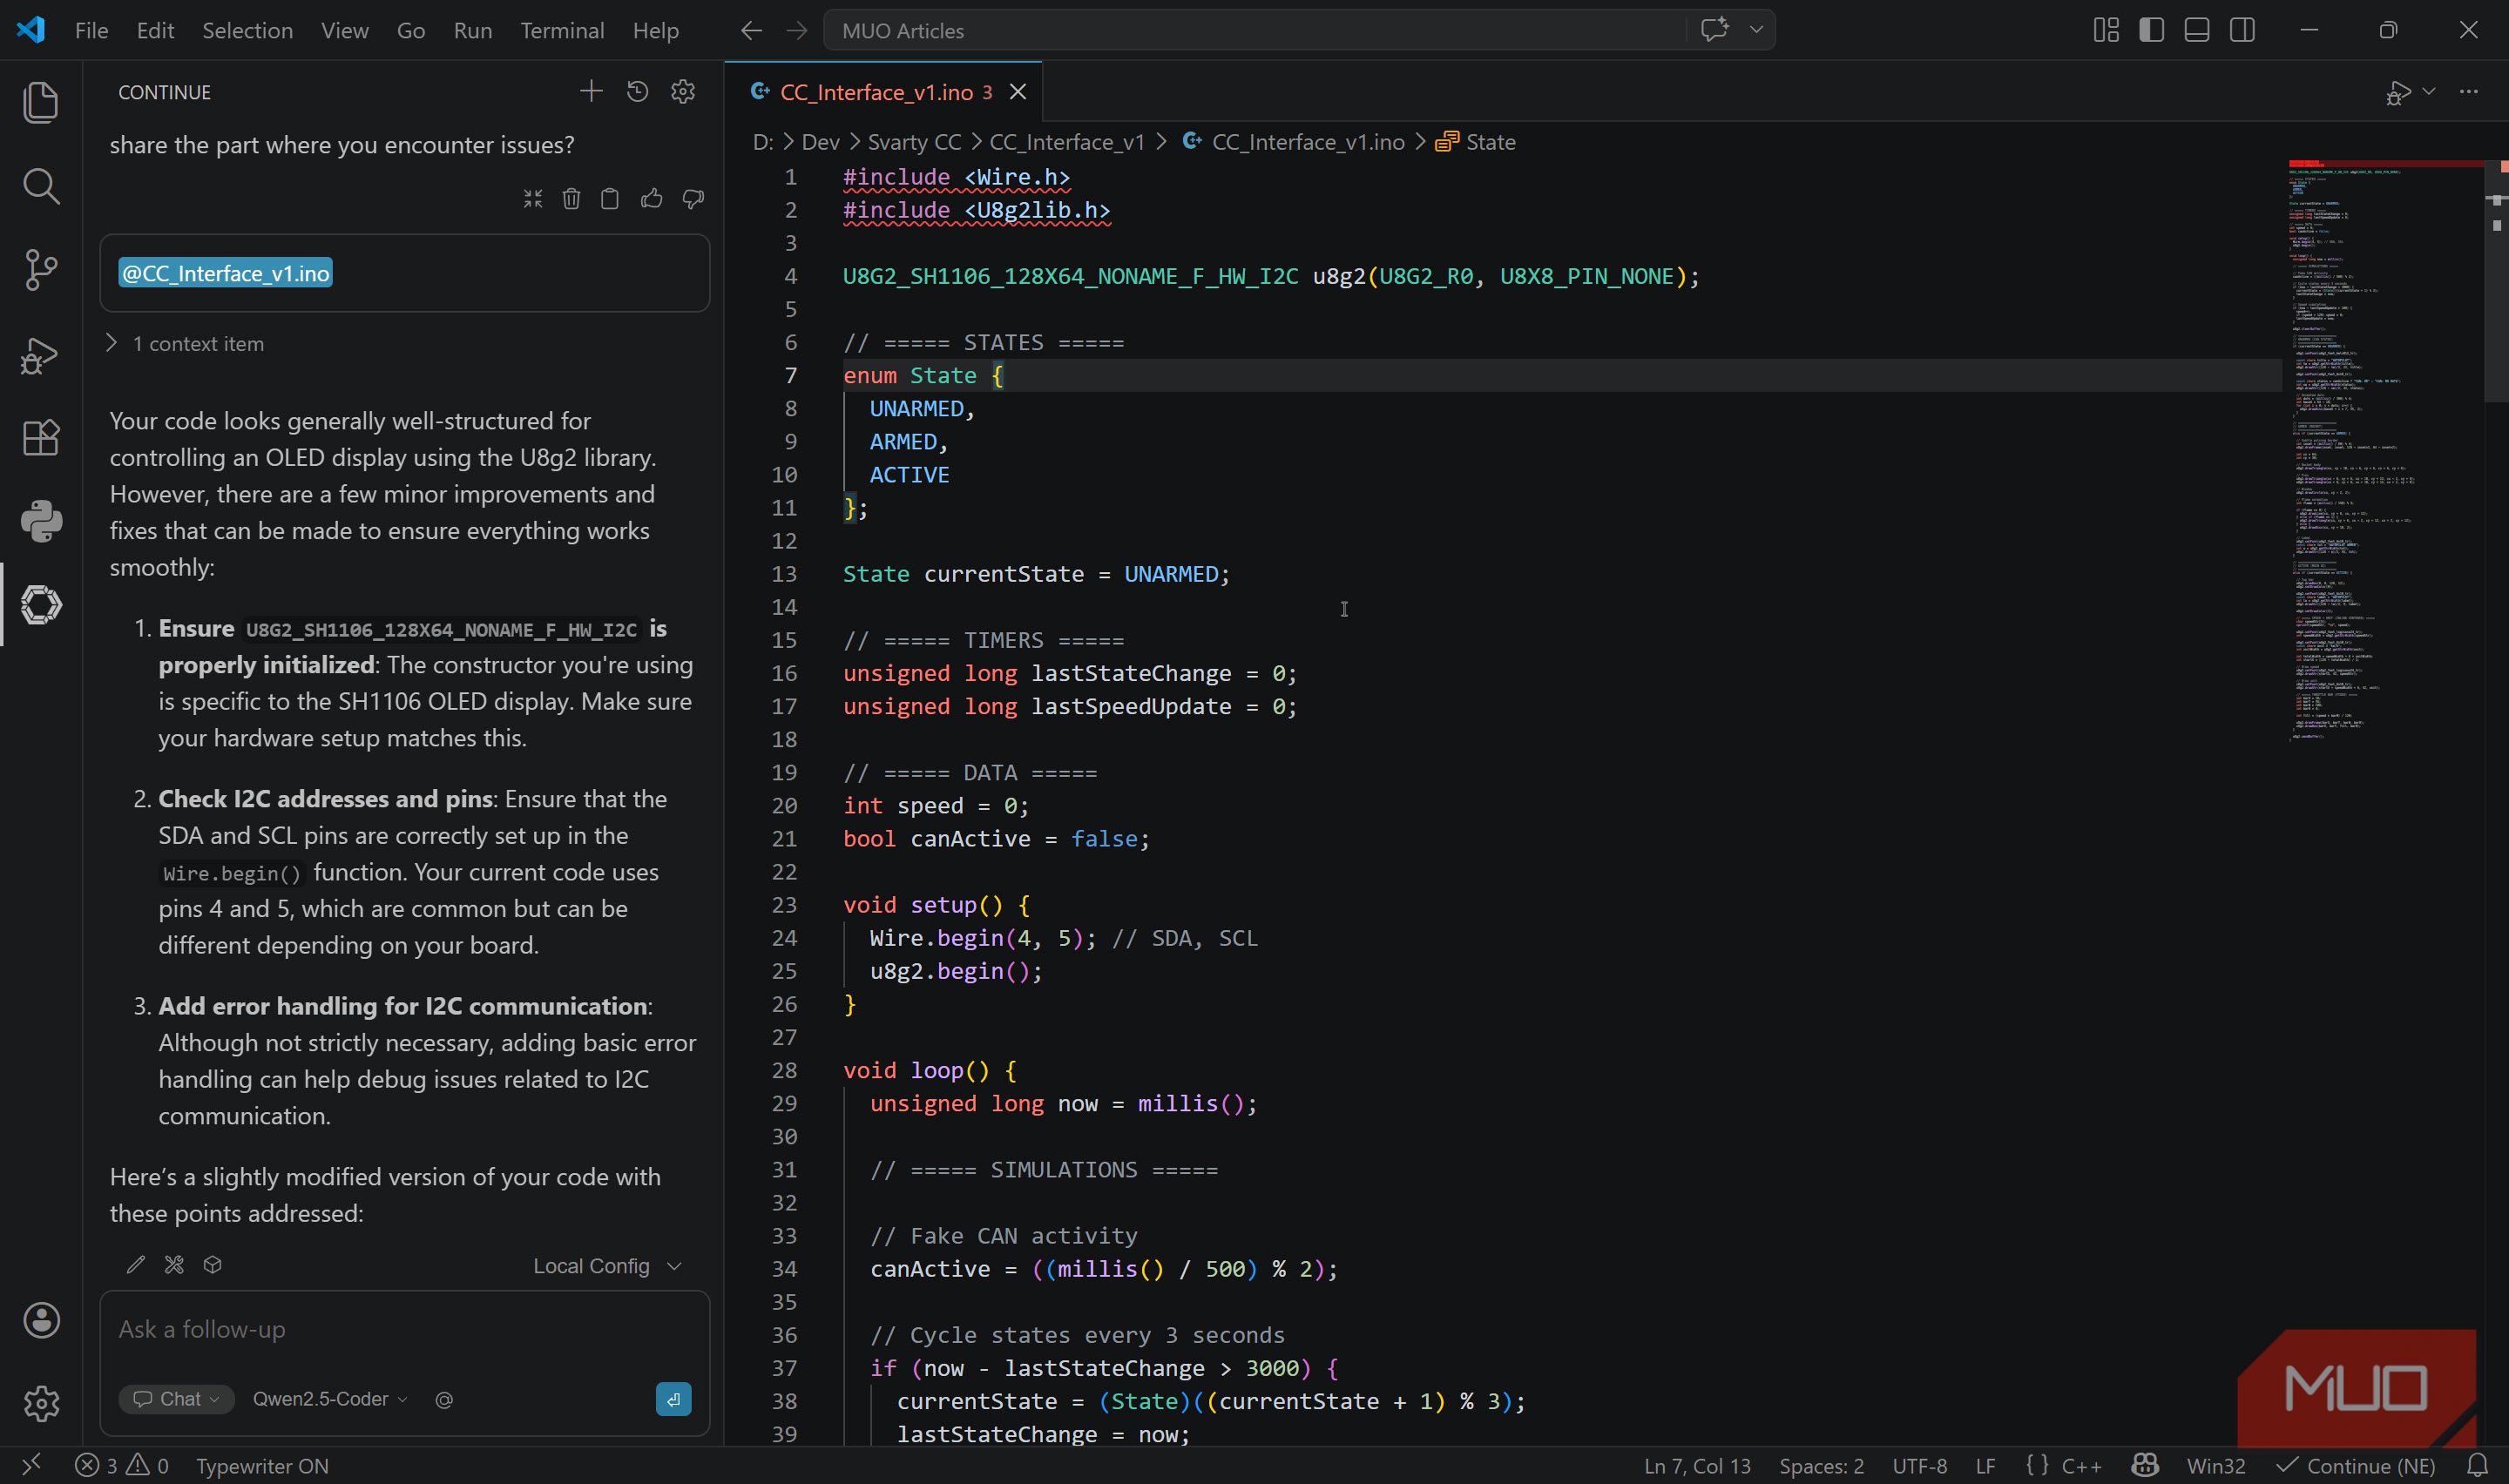This screenshot has height=1484, width=2509.
Task: Toggle the Continue (NE) status item
Action: point(2357,1466)
